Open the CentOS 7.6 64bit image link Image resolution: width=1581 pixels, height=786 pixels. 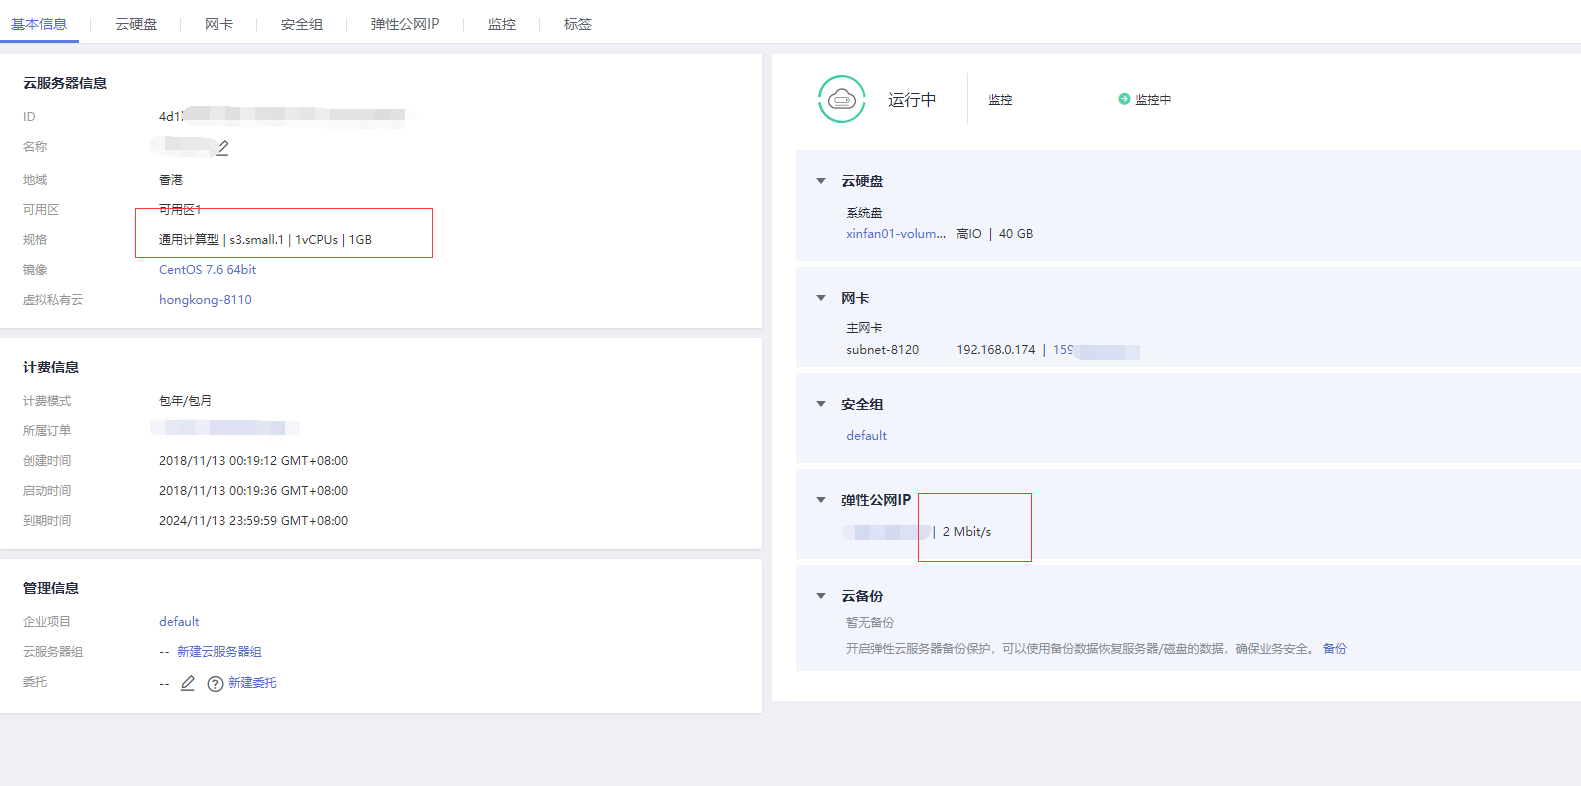(x=207, y=270)
